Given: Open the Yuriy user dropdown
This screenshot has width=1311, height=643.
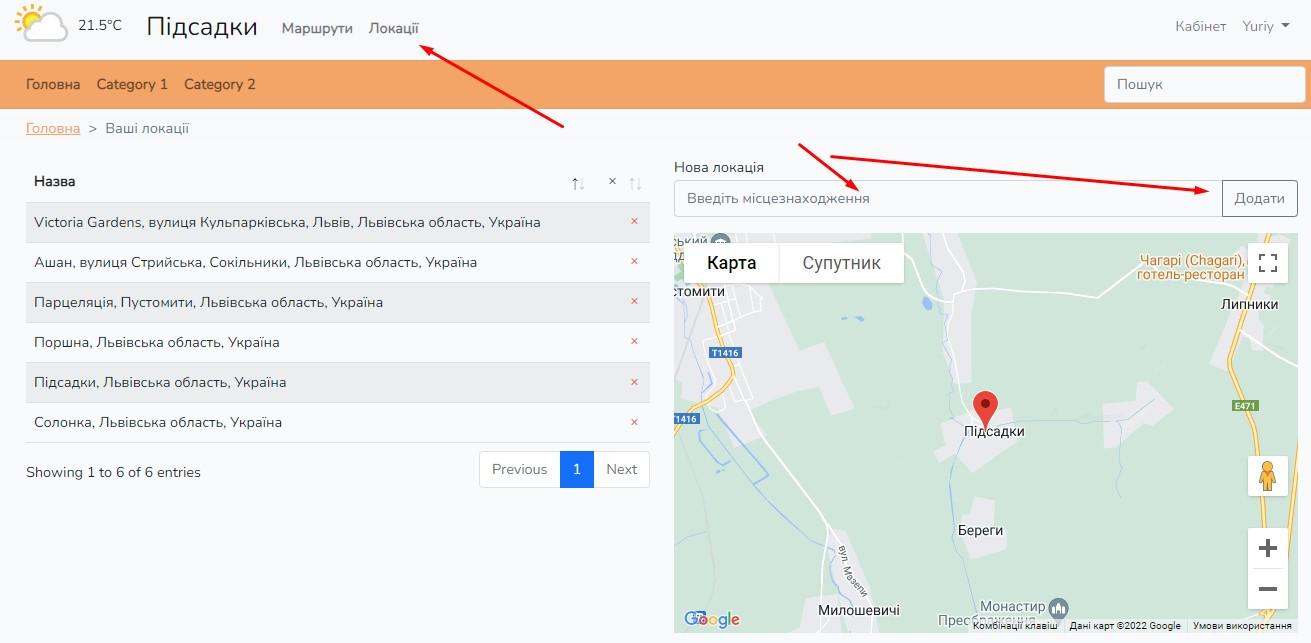Looking at the screenshot, I should coord(1265,27).
